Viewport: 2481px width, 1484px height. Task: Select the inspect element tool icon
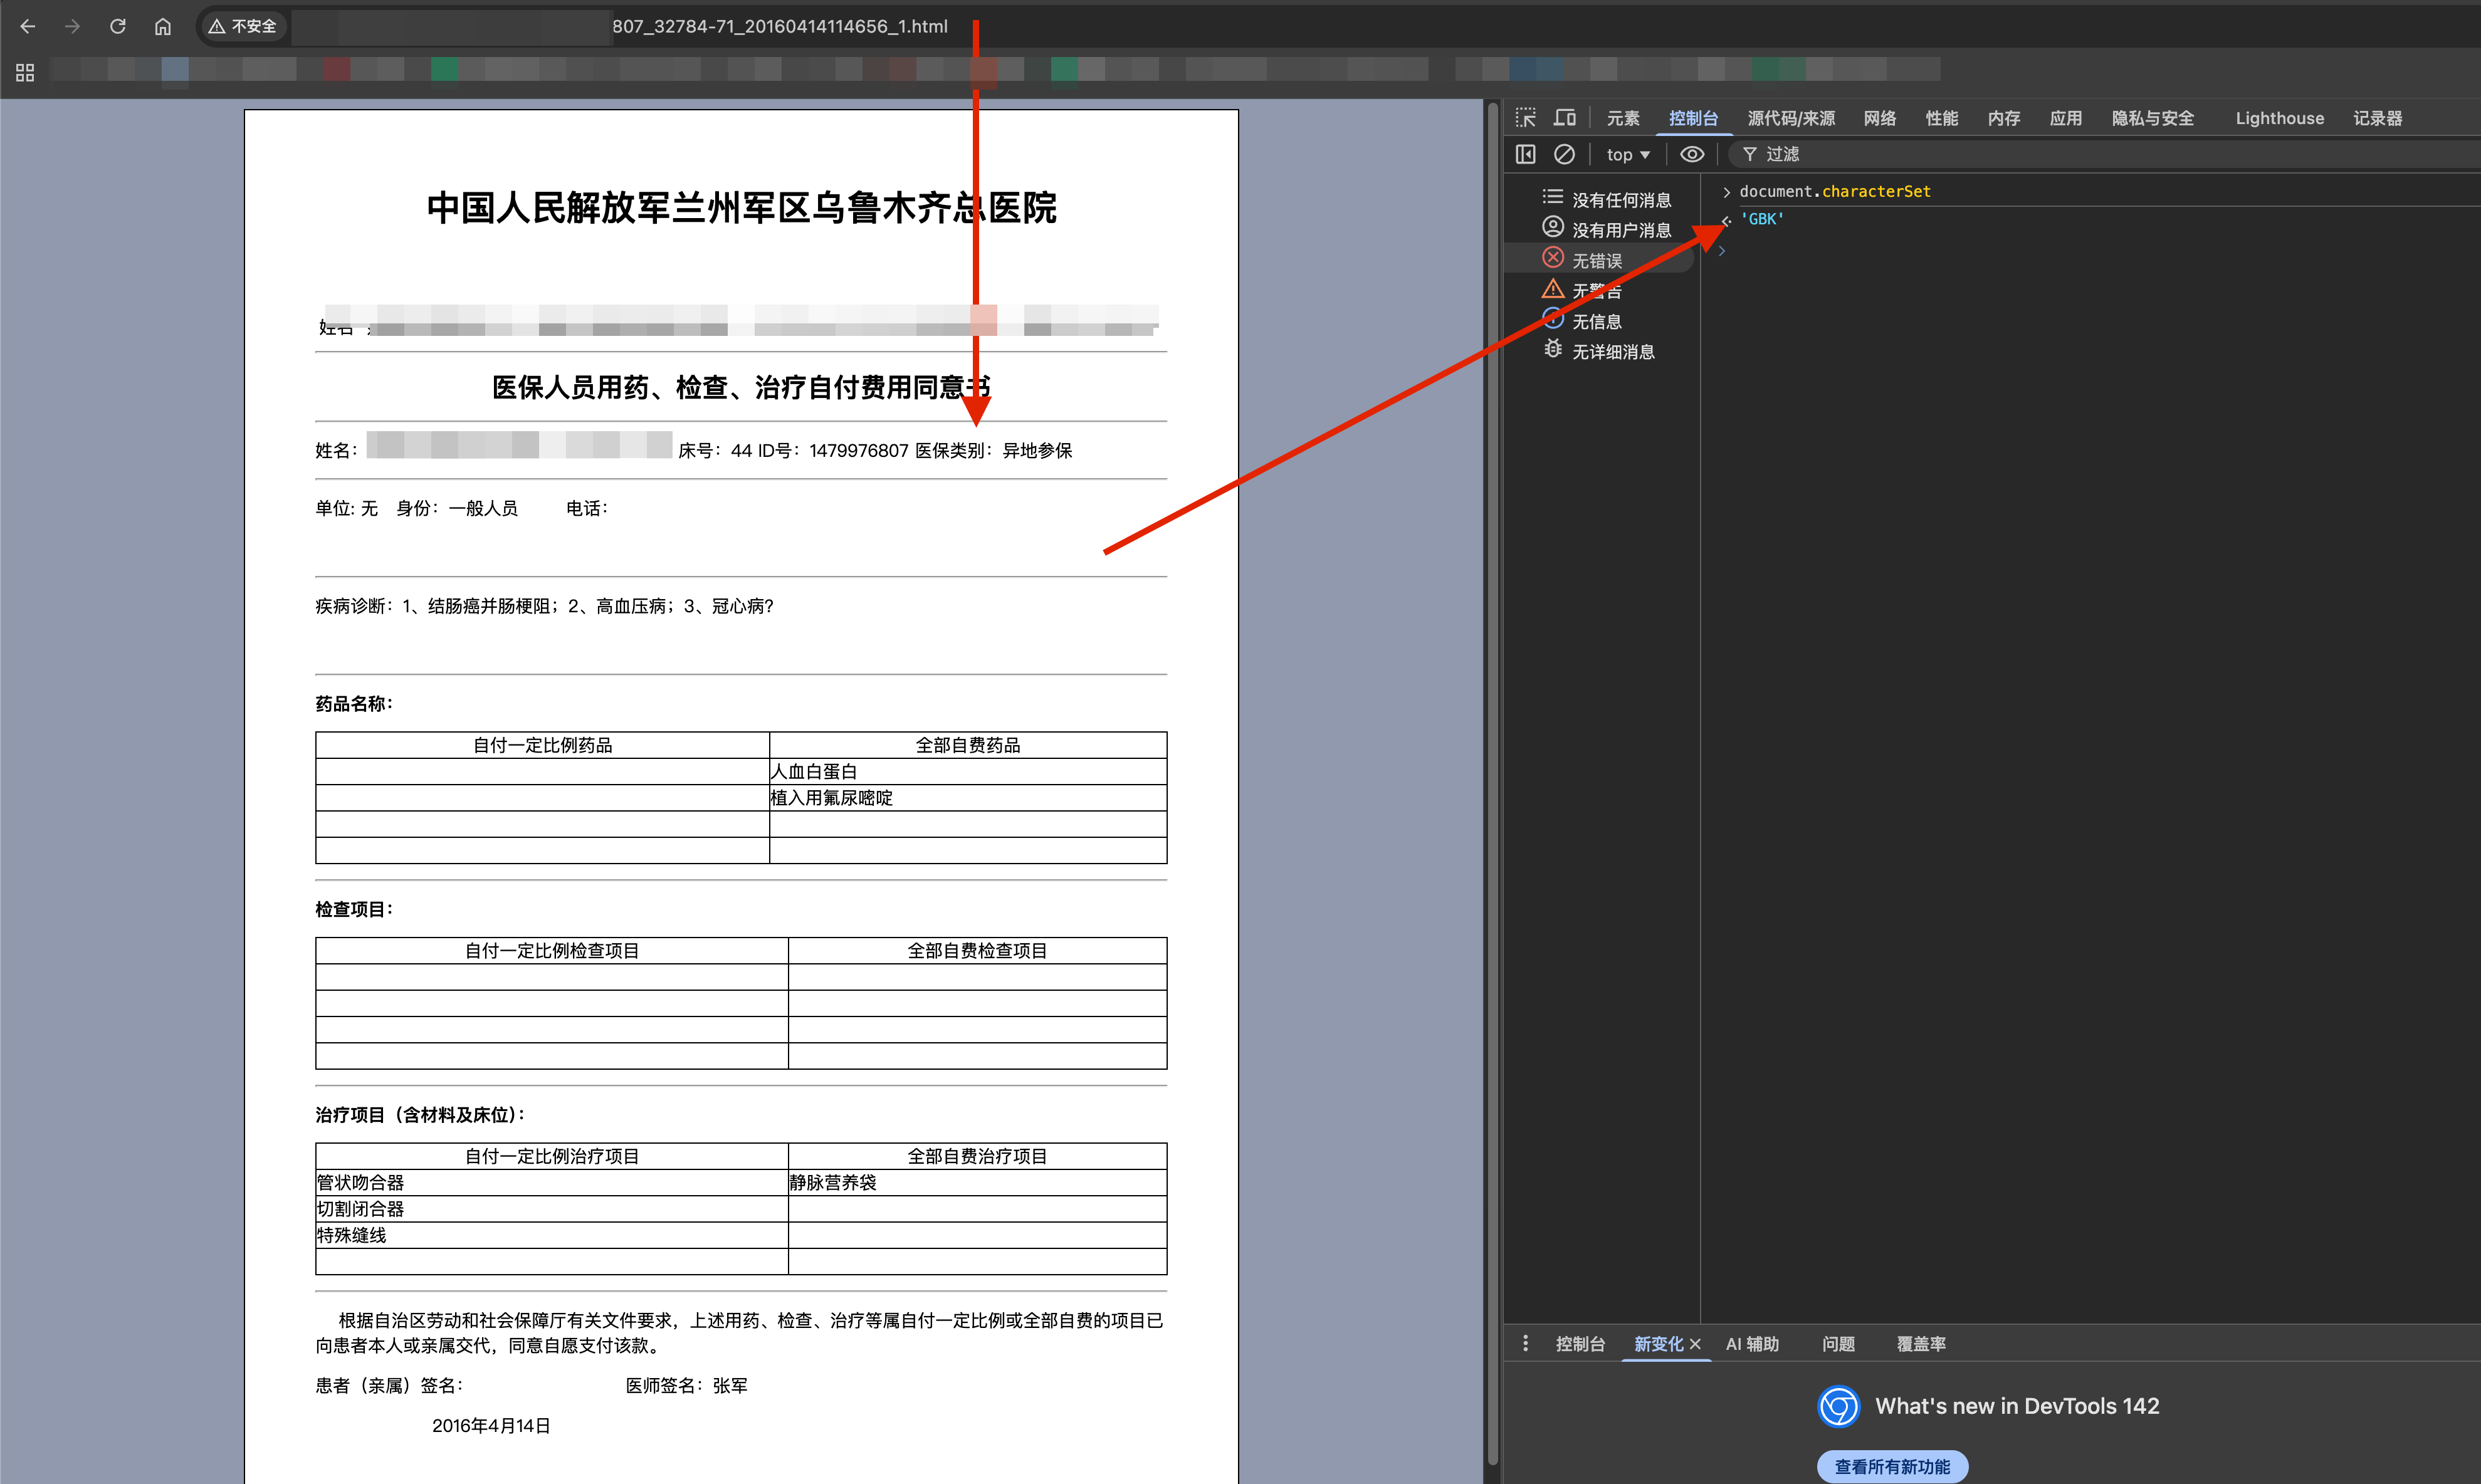pyautogui.click(x=1525, y=117)
